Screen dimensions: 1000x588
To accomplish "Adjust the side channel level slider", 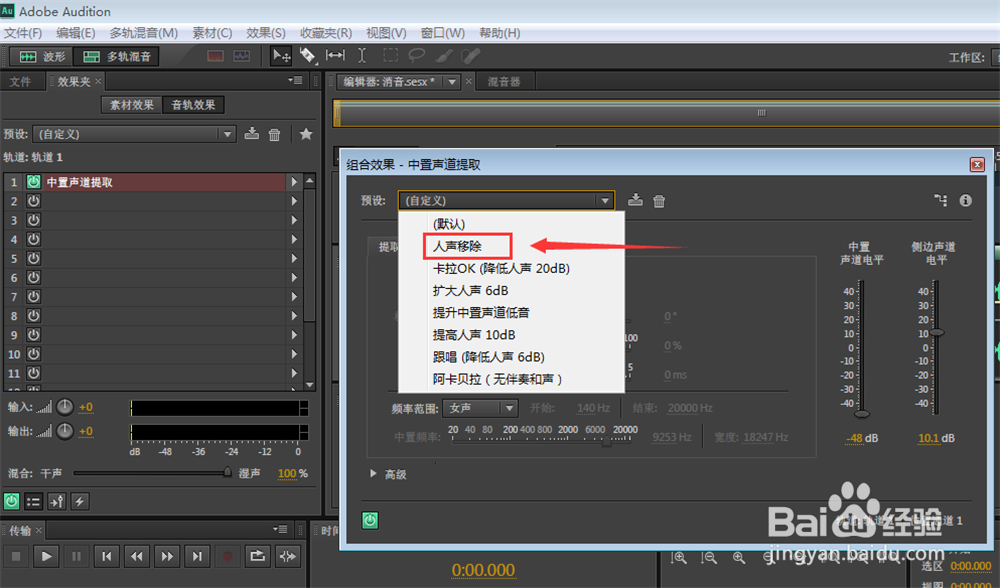I will pyautogui.click(x=936, y=332).
